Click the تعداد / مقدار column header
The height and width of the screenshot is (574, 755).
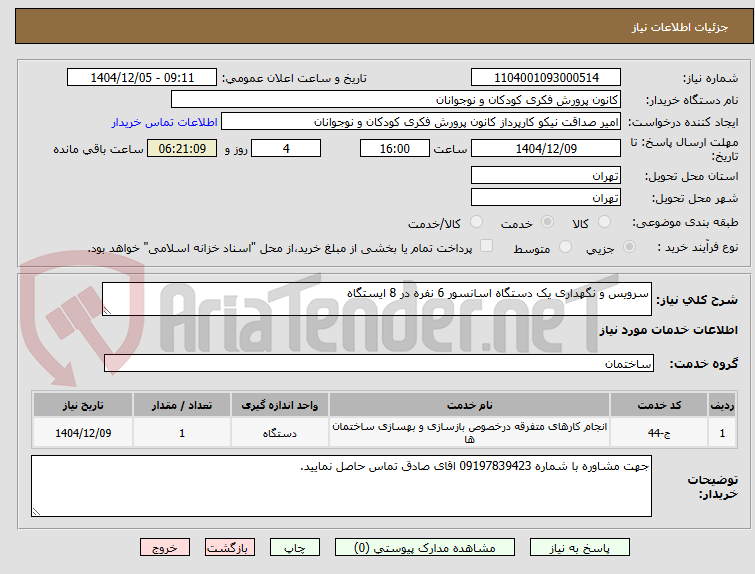[182, 405]
